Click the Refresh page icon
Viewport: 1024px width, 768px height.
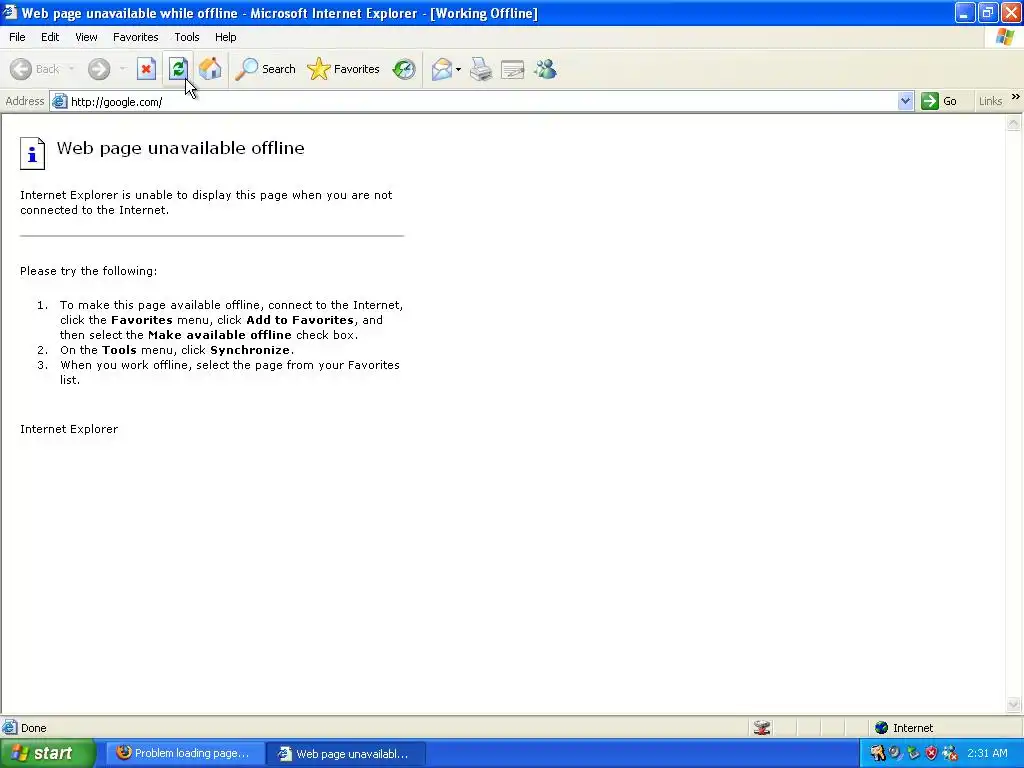tap(178, 69)
